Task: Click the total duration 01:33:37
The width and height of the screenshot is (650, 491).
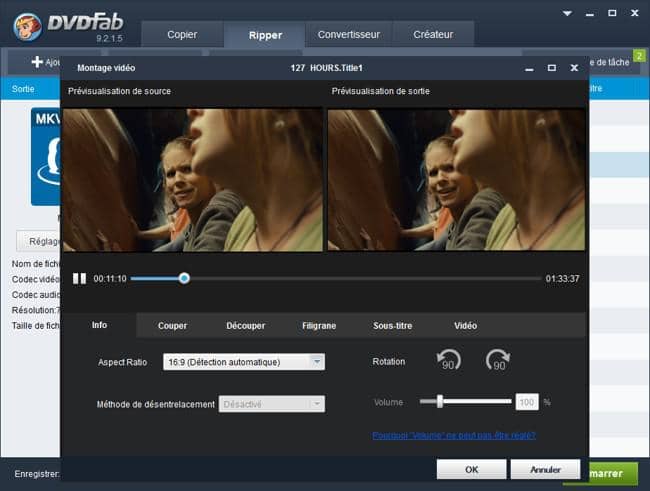Action: (x=563, y=279)
